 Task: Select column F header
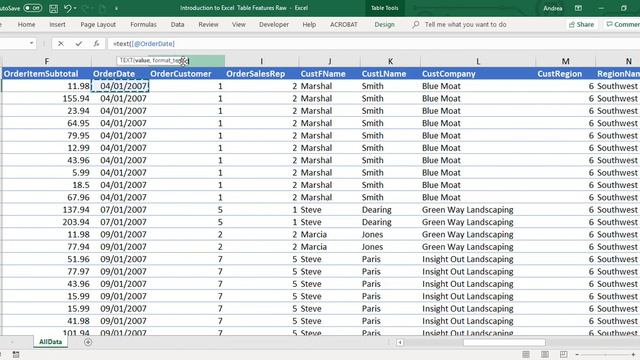click(x=47, y=61)
